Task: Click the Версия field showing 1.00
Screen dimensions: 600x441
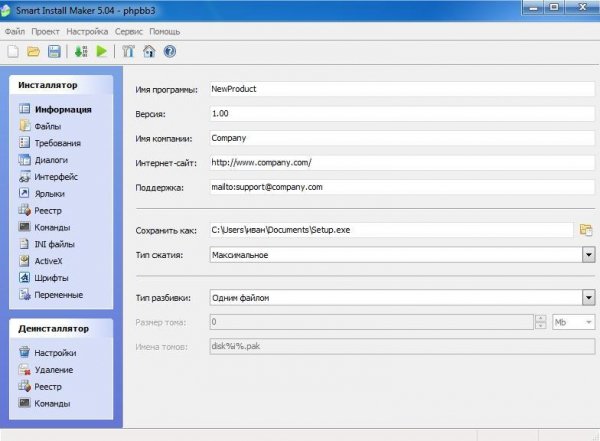Action: coord(402,113)
